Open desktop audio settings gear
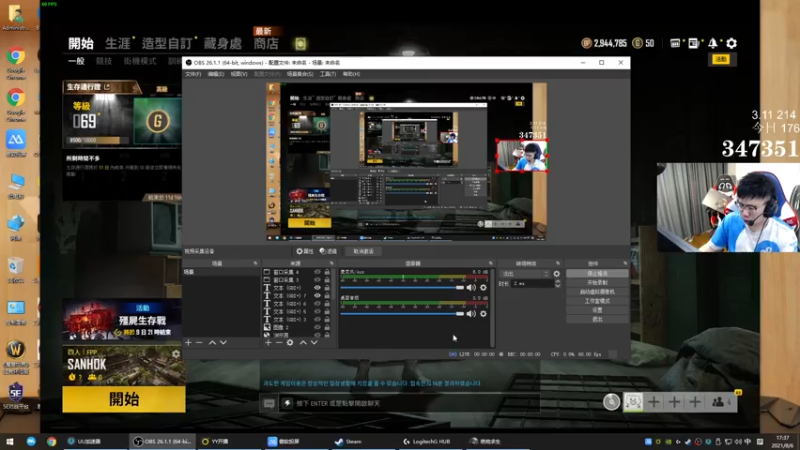 pos(483,314)
